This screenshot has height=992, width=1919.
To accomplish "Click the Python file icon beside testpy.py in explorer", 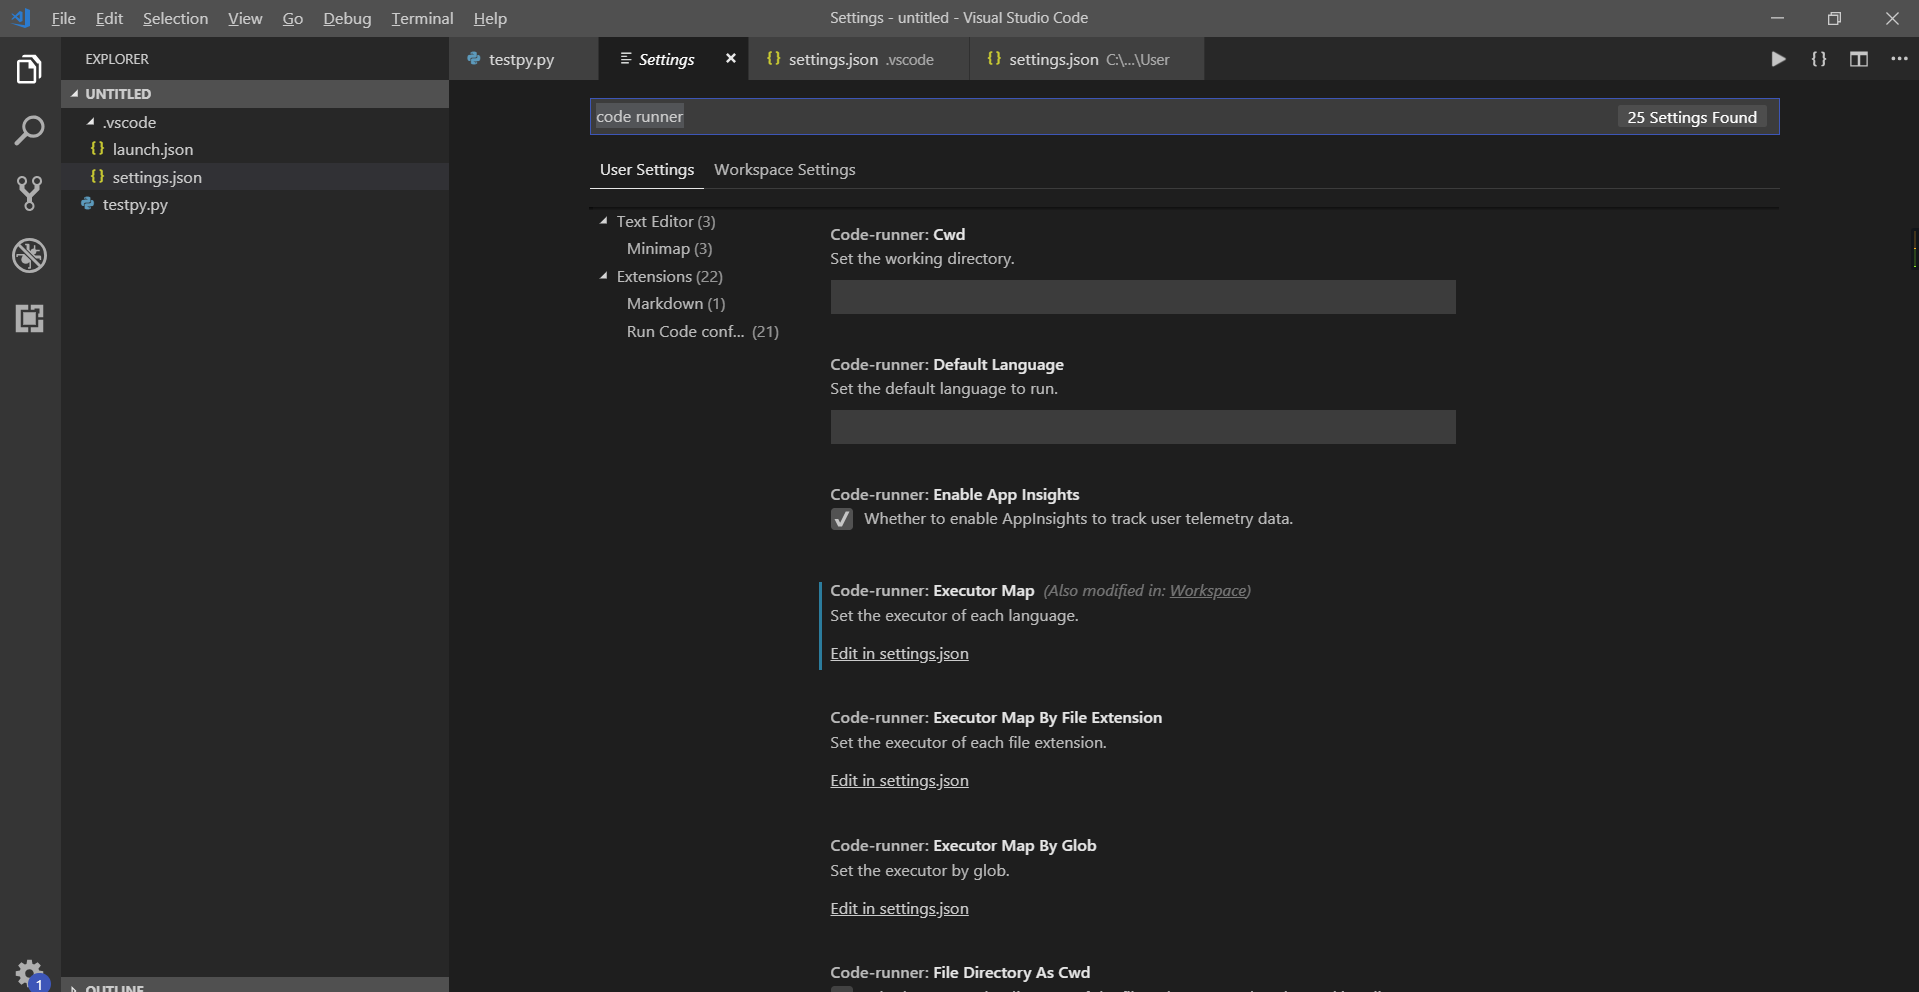I will coord(88,204).
